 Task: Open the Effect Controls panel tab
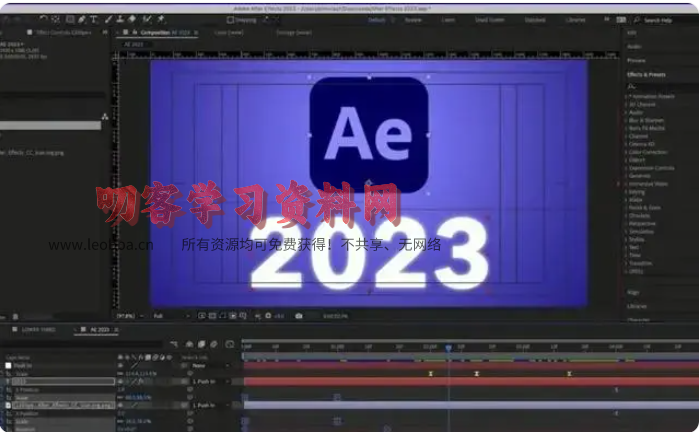(63, 33)
